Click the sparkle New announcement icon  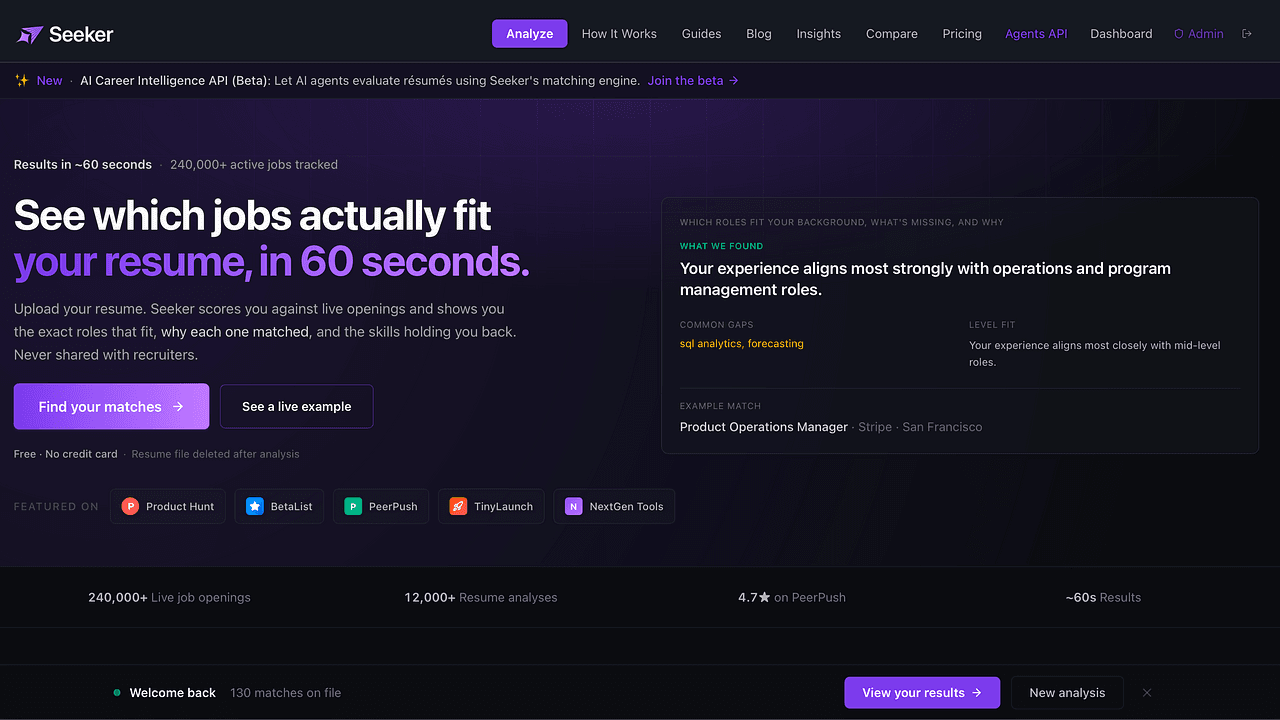(x=22, y=81)
